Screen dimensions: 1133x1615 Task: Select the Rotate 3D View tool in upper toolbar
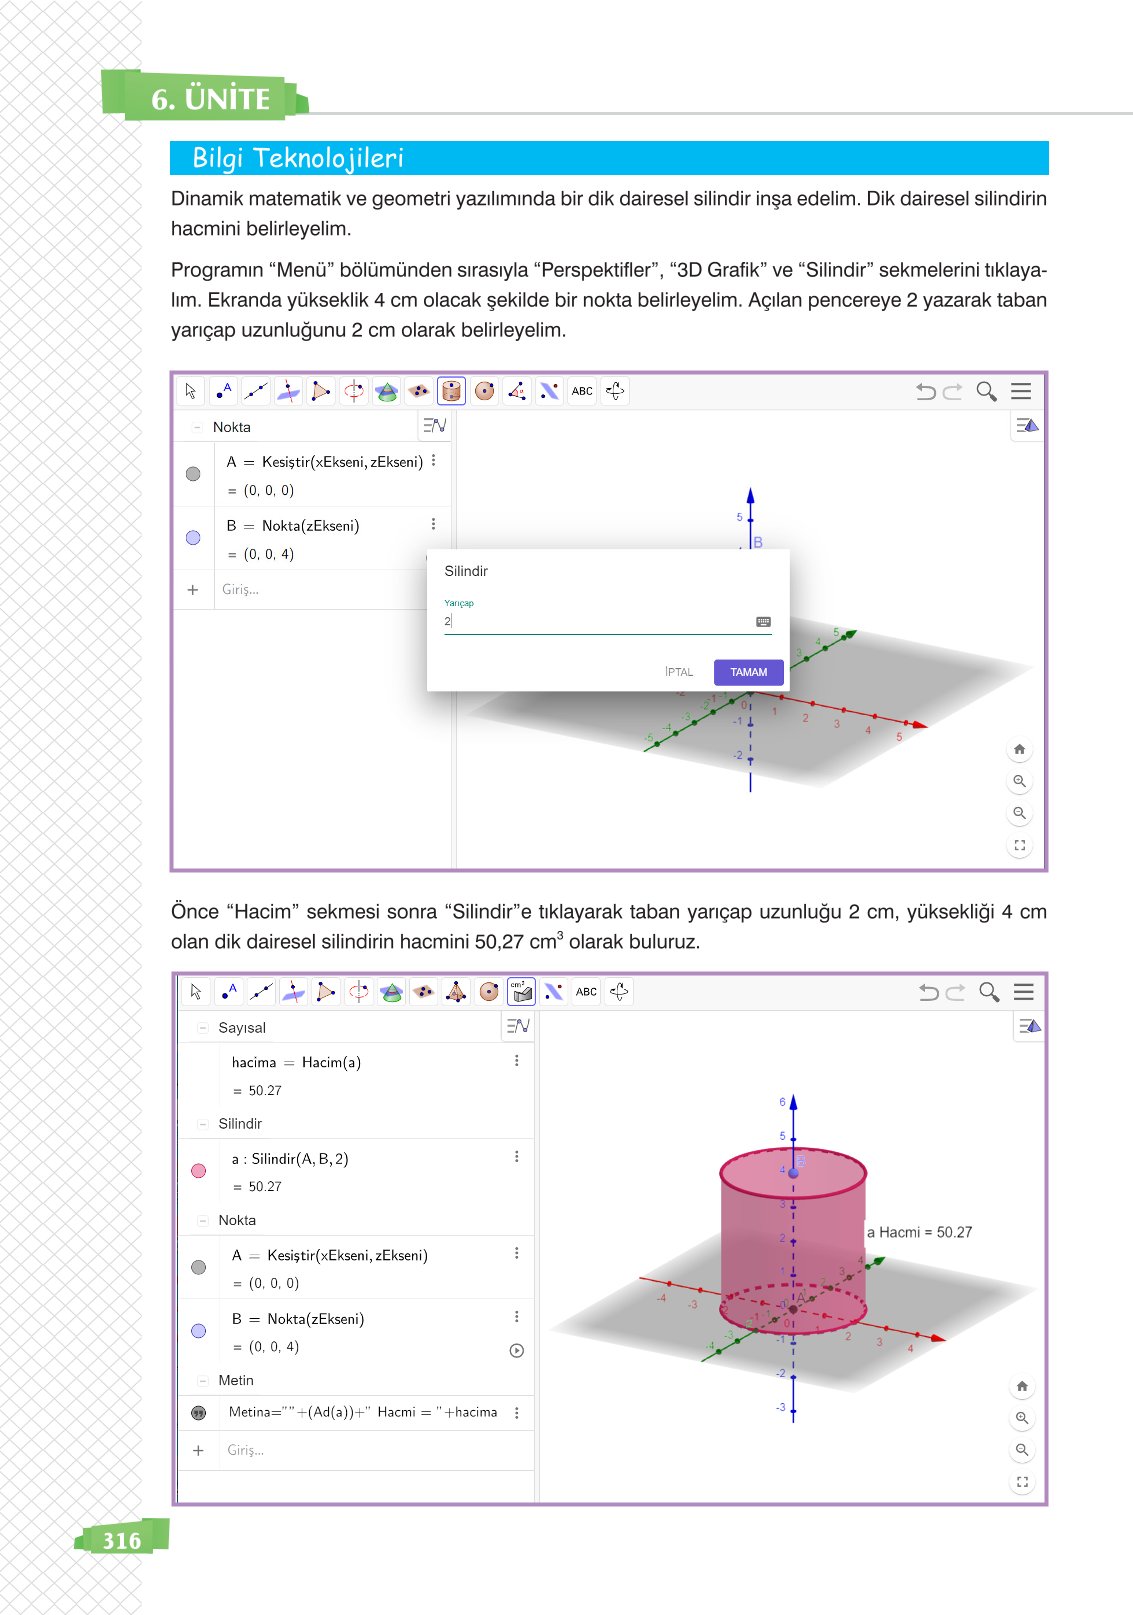(615, 391)
